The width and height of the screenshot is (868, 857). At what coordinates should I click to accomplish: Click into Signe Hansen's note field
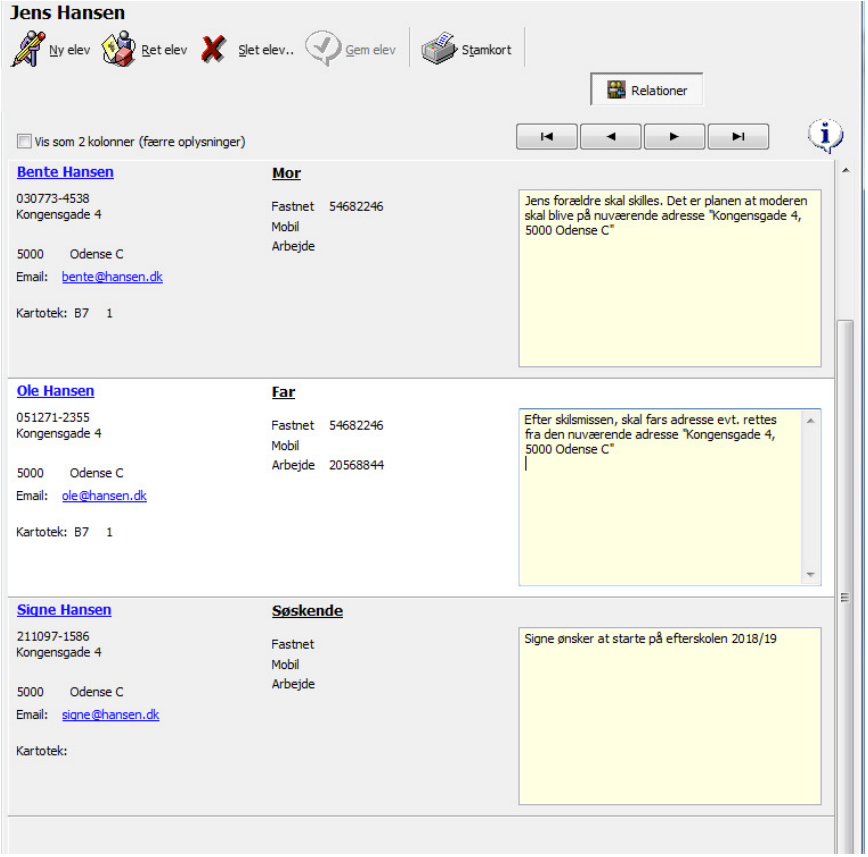[x=670, y=716]
